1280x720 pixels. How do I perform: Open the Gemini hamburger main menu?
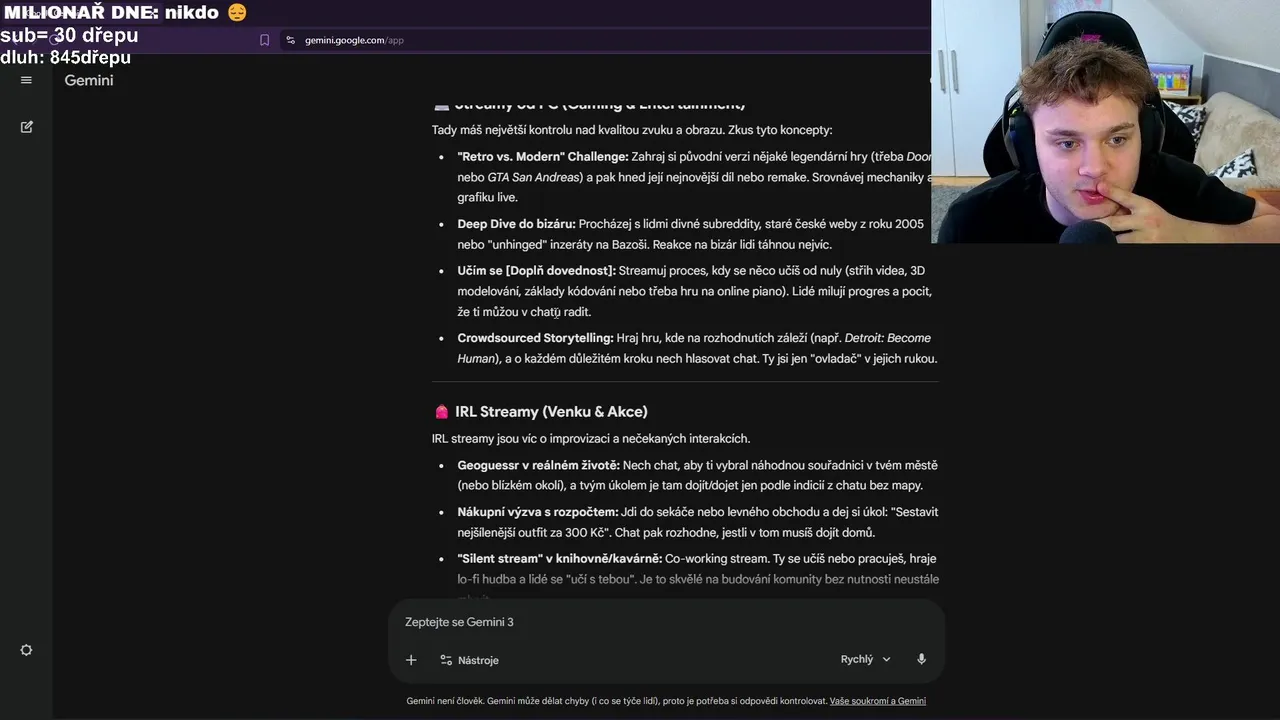[x=26, y=80]
